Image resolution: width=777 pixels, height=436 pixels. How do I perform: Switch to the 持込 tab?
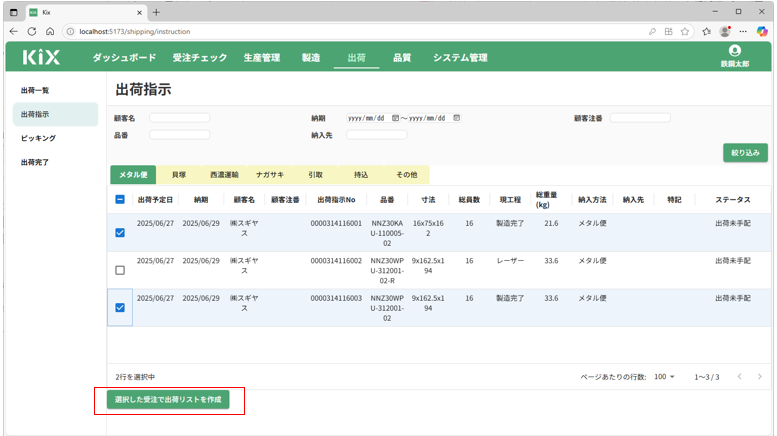(x=361, y=174)
